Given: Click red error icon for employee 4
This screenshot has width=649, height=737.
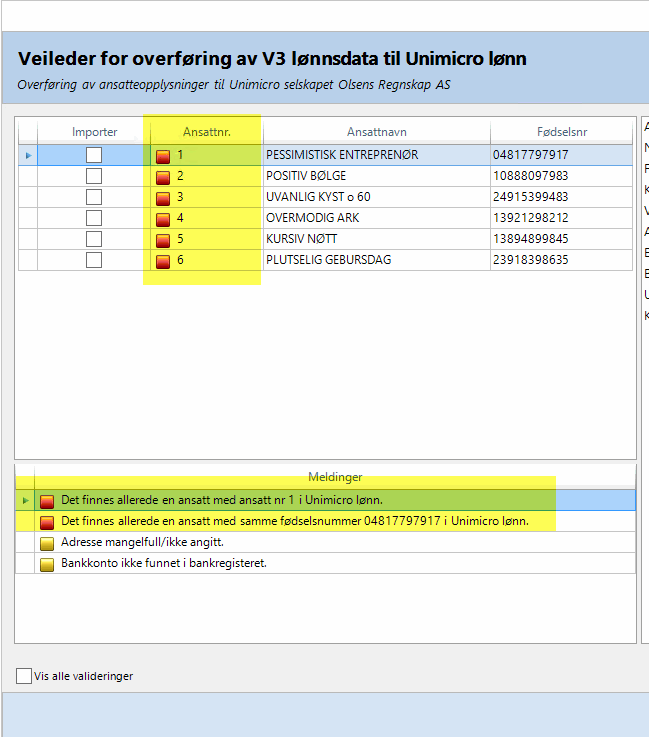Looking at the screenshot, I should click(163, 219).
